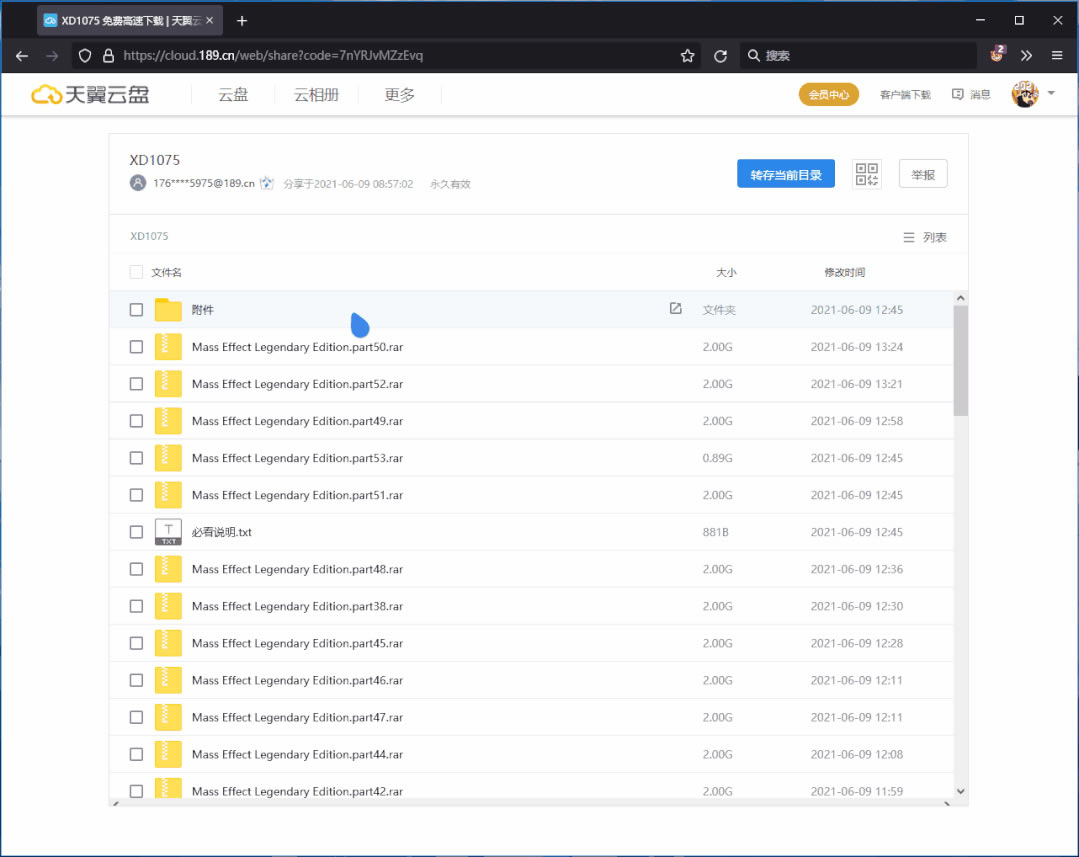Click the browser forward arrow
The image size is (1079, 857).
coord(52,56)
